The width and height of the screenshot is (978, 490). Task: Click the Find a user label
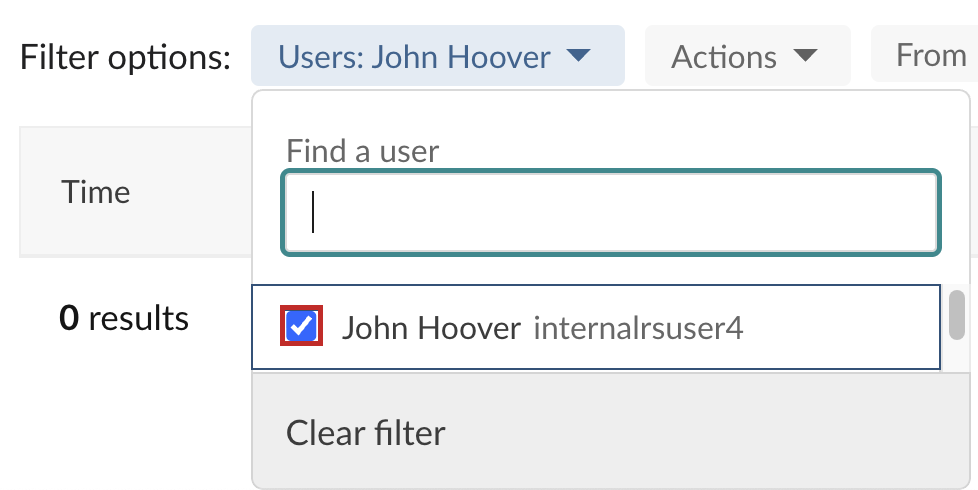click(x=362, y=151)
